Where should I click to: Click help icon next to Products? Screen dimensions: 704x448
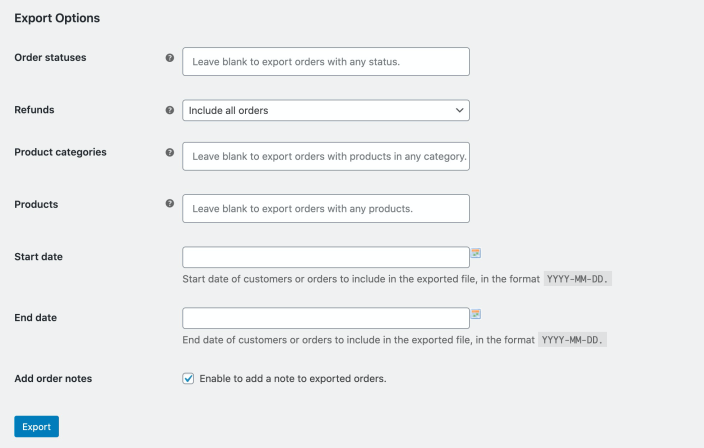(x=169, y=204)
